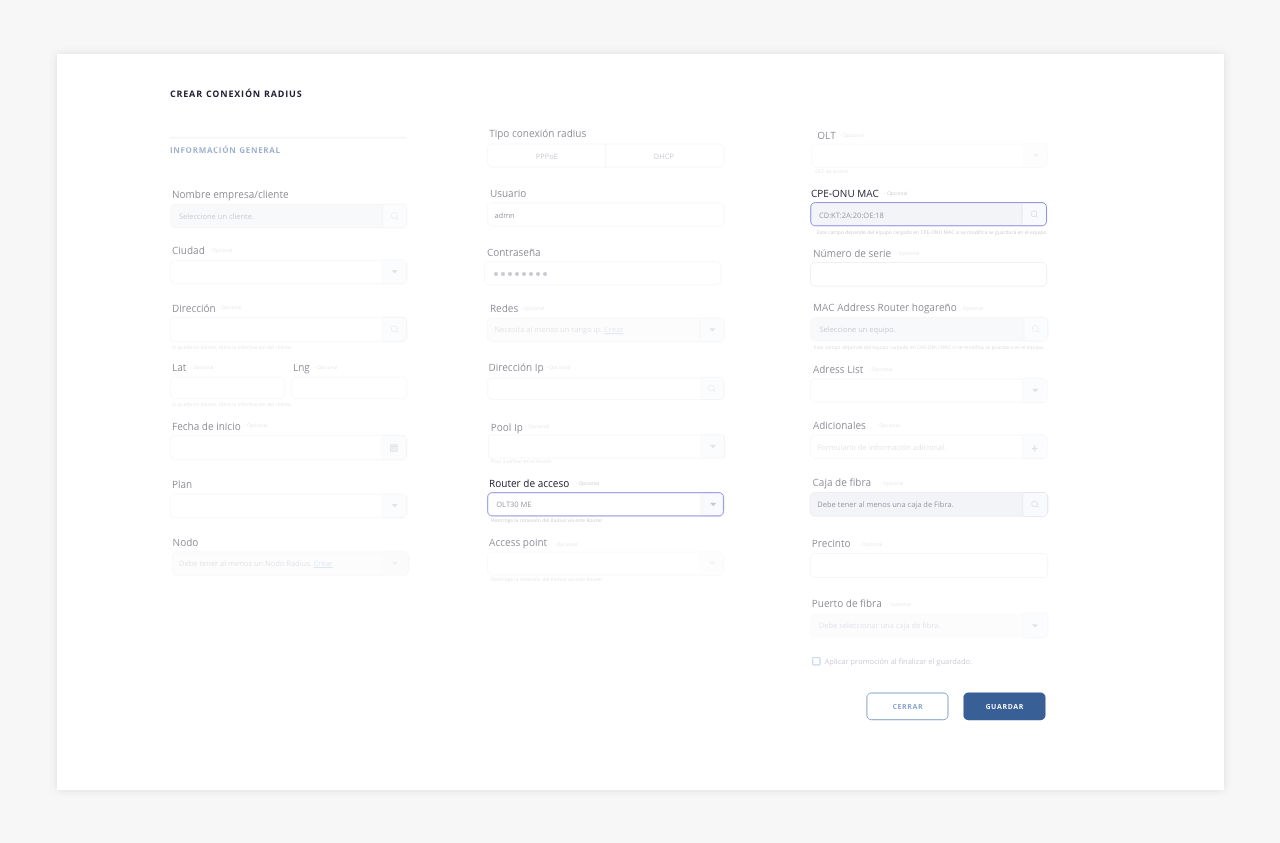Click search icon in CPE-ONU MAC field
Image resolution: width=1280 pixels, height=843 pixels.
coord(1034,215)
